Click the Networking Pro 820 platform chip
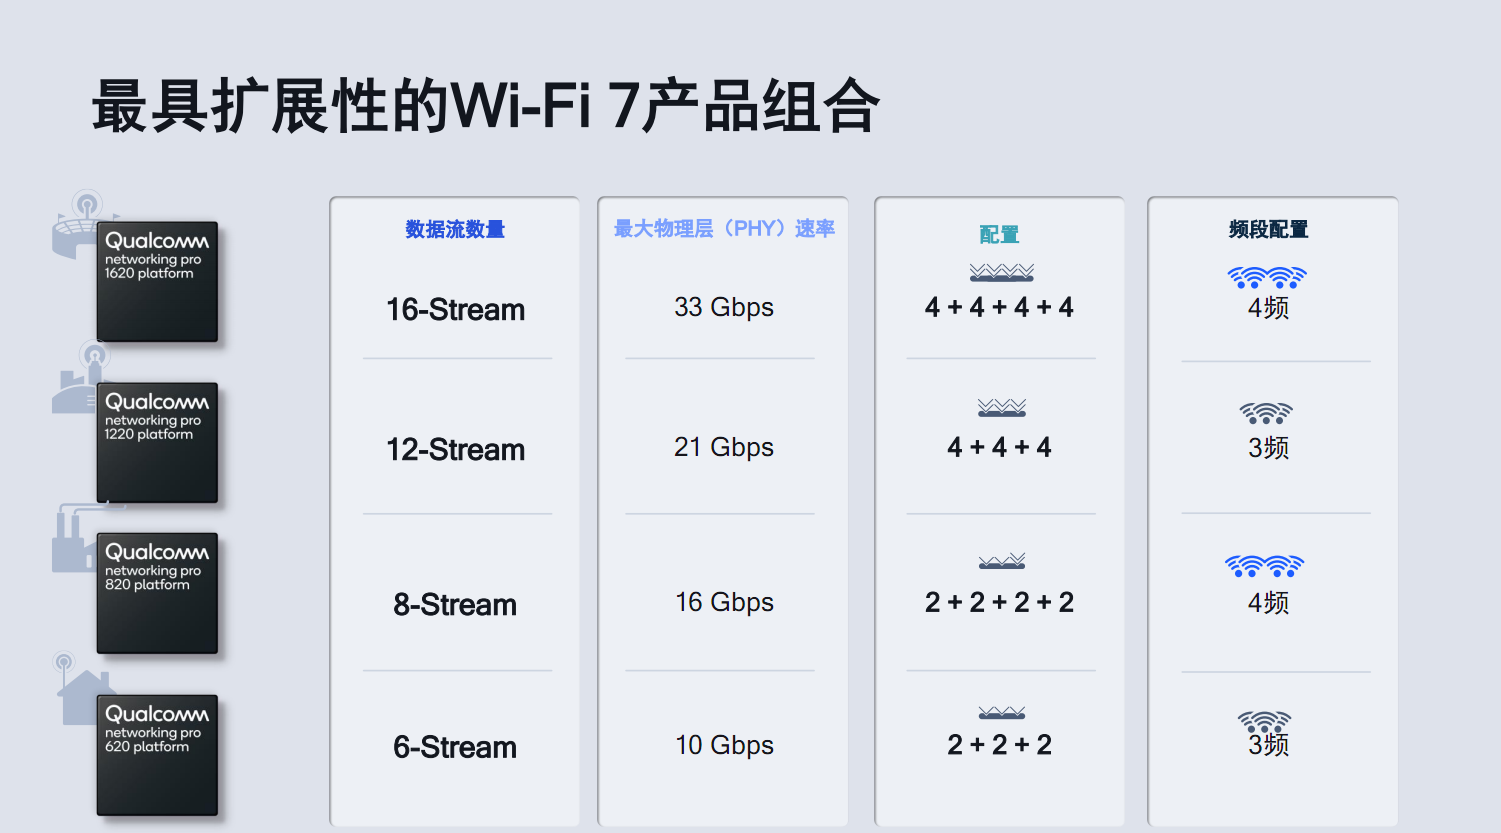1501x833 pixels. pyautogui.click(x=157, y=593)
